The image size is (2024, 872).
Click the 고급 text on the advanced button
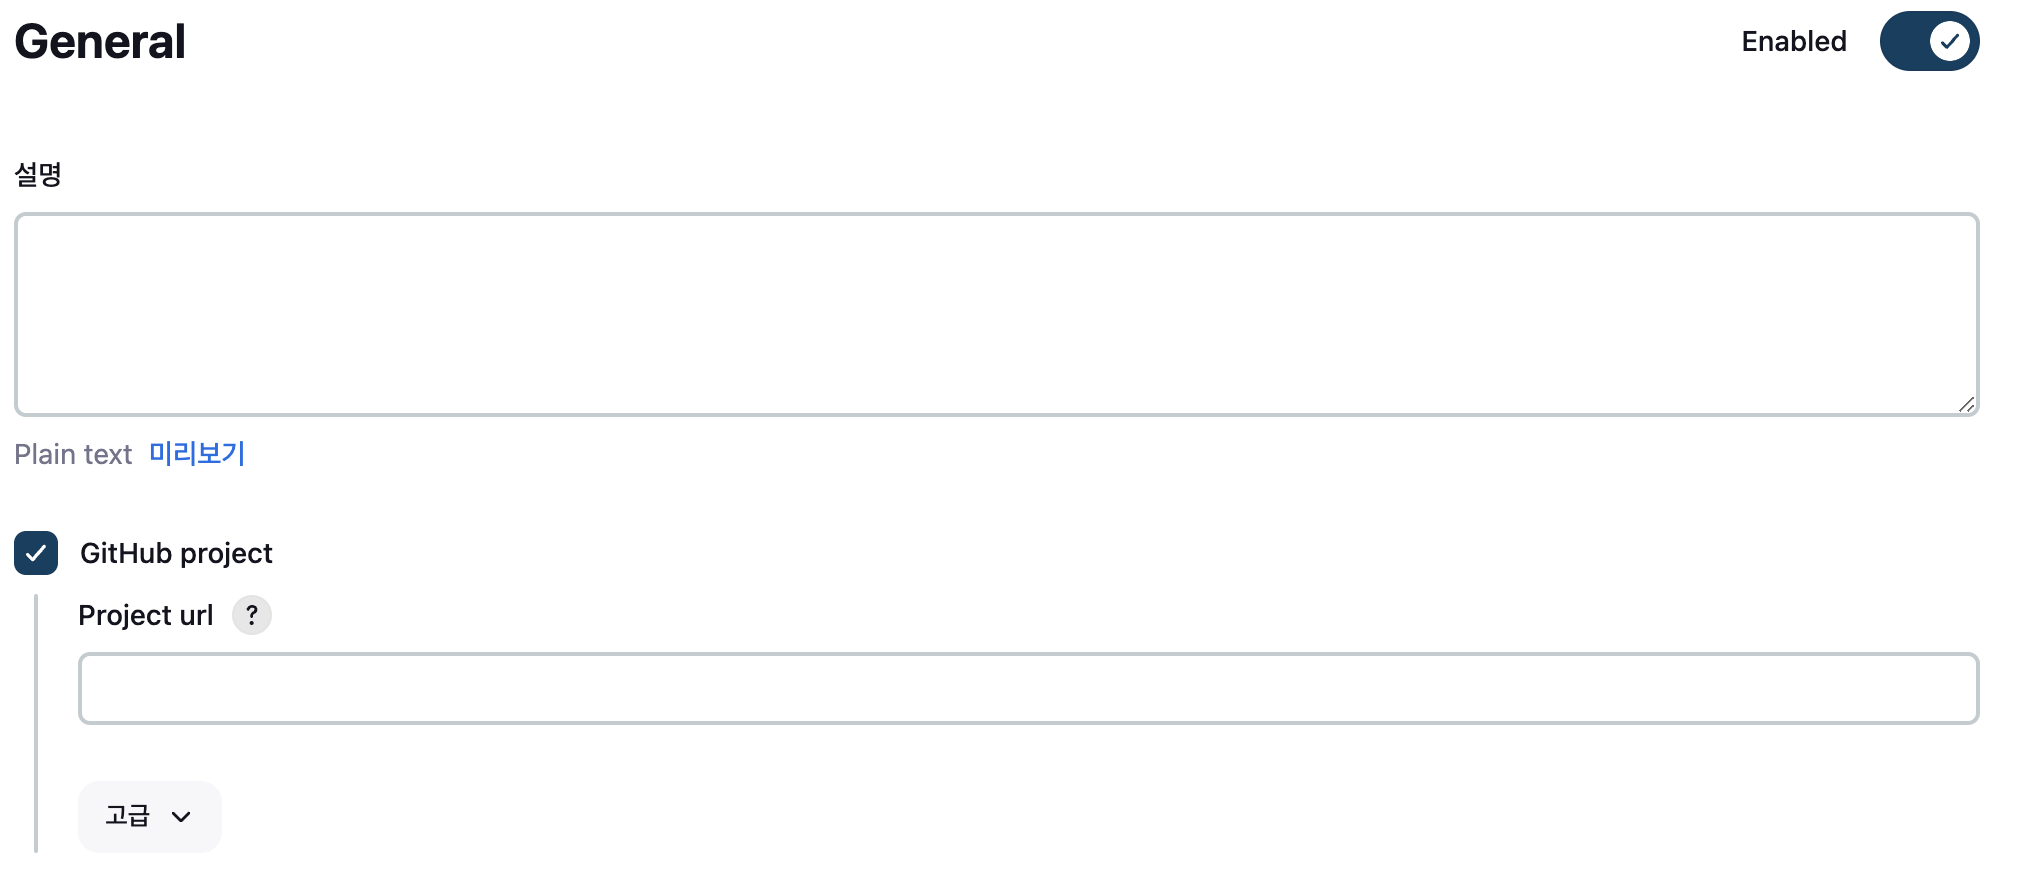click(x=127, y=816)
